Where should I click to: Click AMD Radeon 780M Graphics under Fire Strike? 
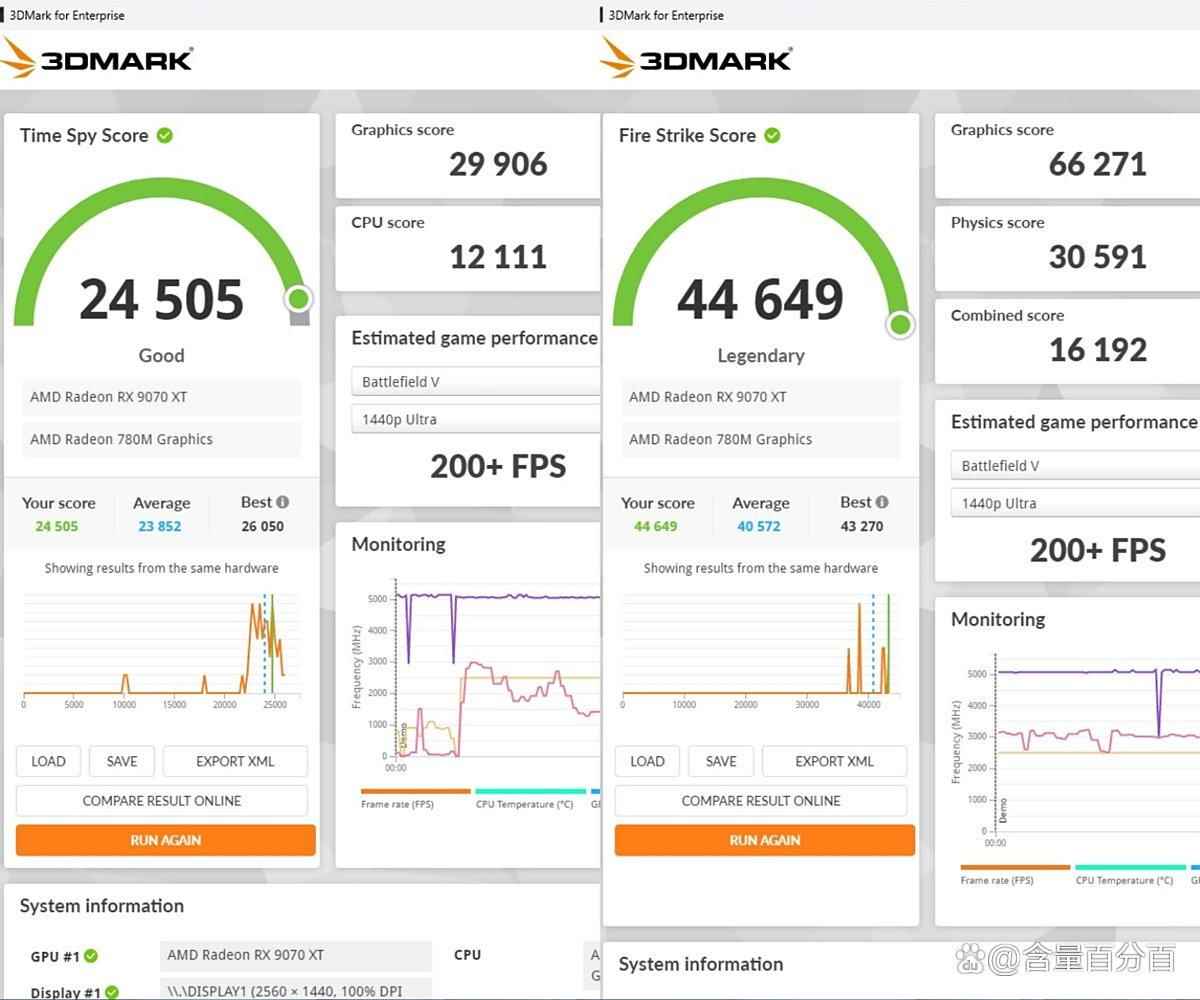[x=760, y=439]
